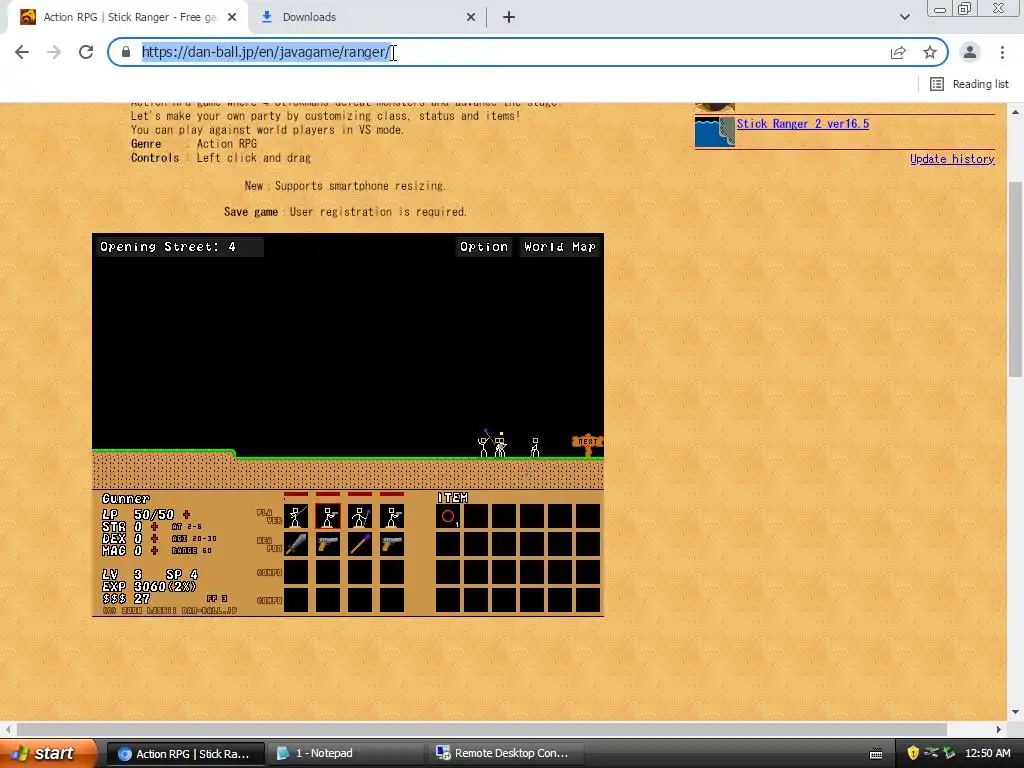Viewport: 1024px width, 768px height.
Task: Expand the tab search dropdown chevron
Action: [x=904, y=17]
